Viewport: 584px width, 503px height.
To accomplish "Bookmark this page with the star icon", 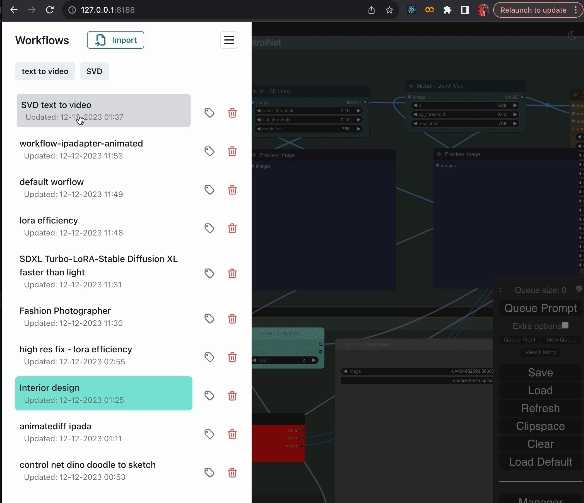I will 389,10.
